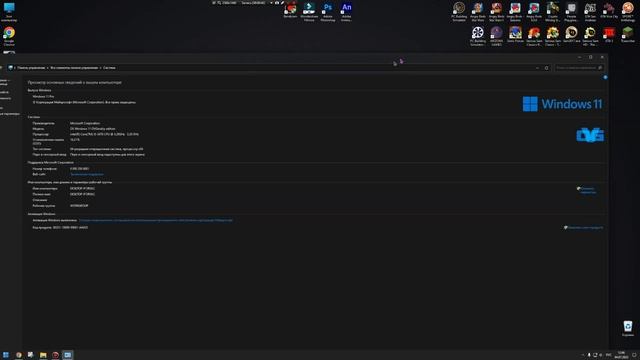Image resolution: width=640 pixels, height=360 pixels.
Task: Click the pencil icon in top overlay
Action: 282,2
